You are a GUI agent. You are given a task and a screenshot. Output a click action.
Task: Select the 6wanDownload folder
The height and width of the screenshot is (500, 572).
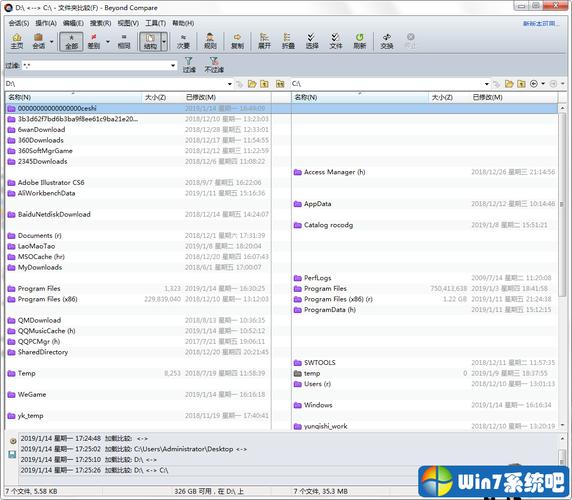pos(42,129)
